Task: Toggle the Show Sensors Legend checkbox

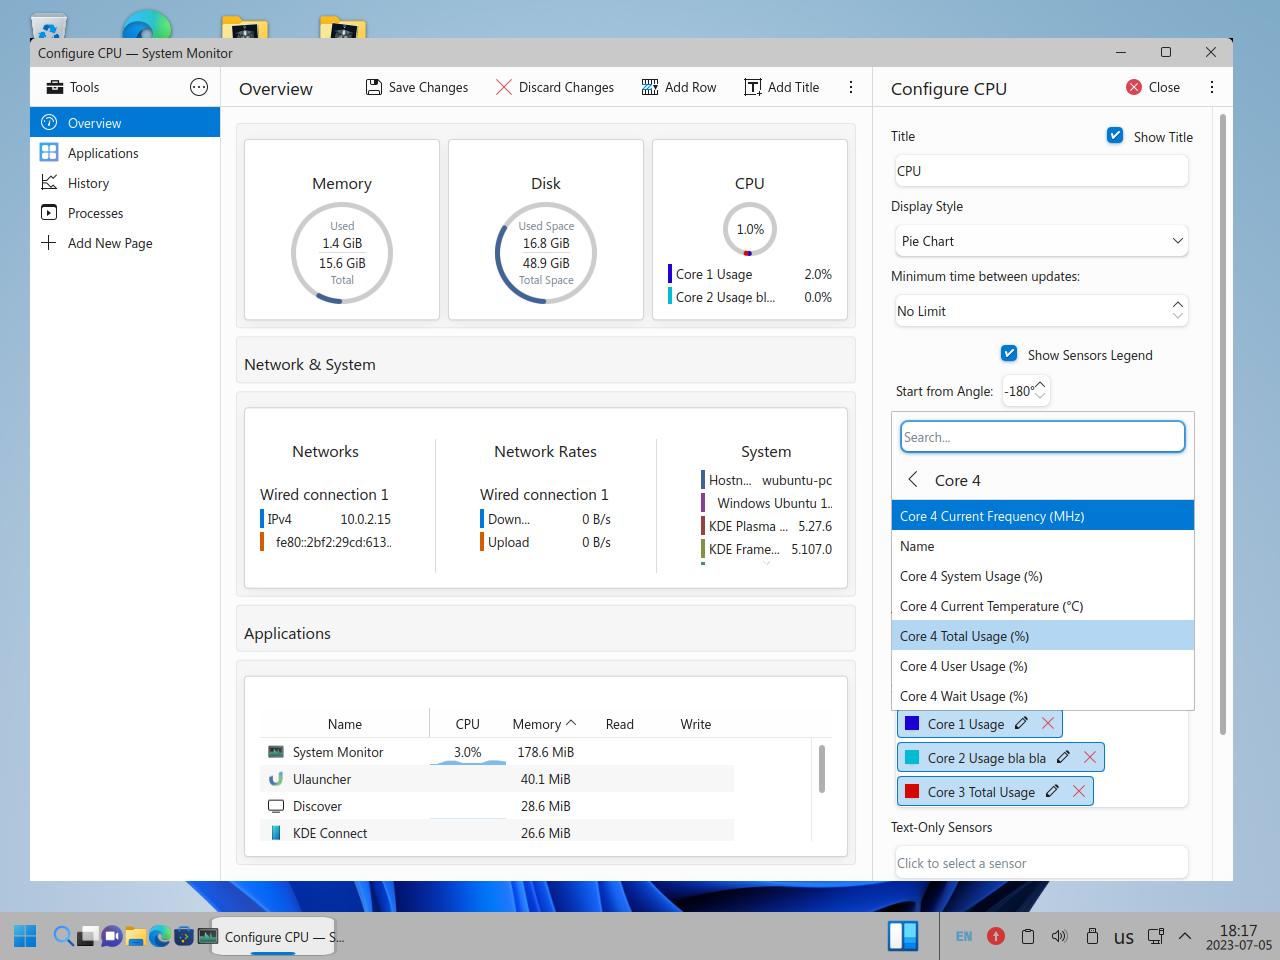Action: click(1009, 354)
